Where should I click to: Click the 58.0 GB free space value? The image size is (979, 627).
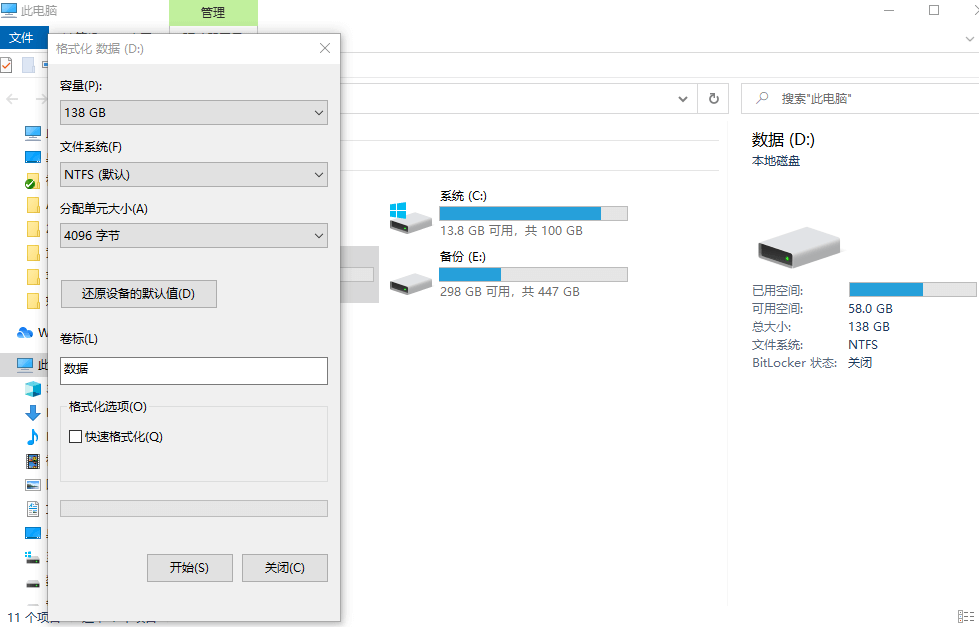click(870, 309)
